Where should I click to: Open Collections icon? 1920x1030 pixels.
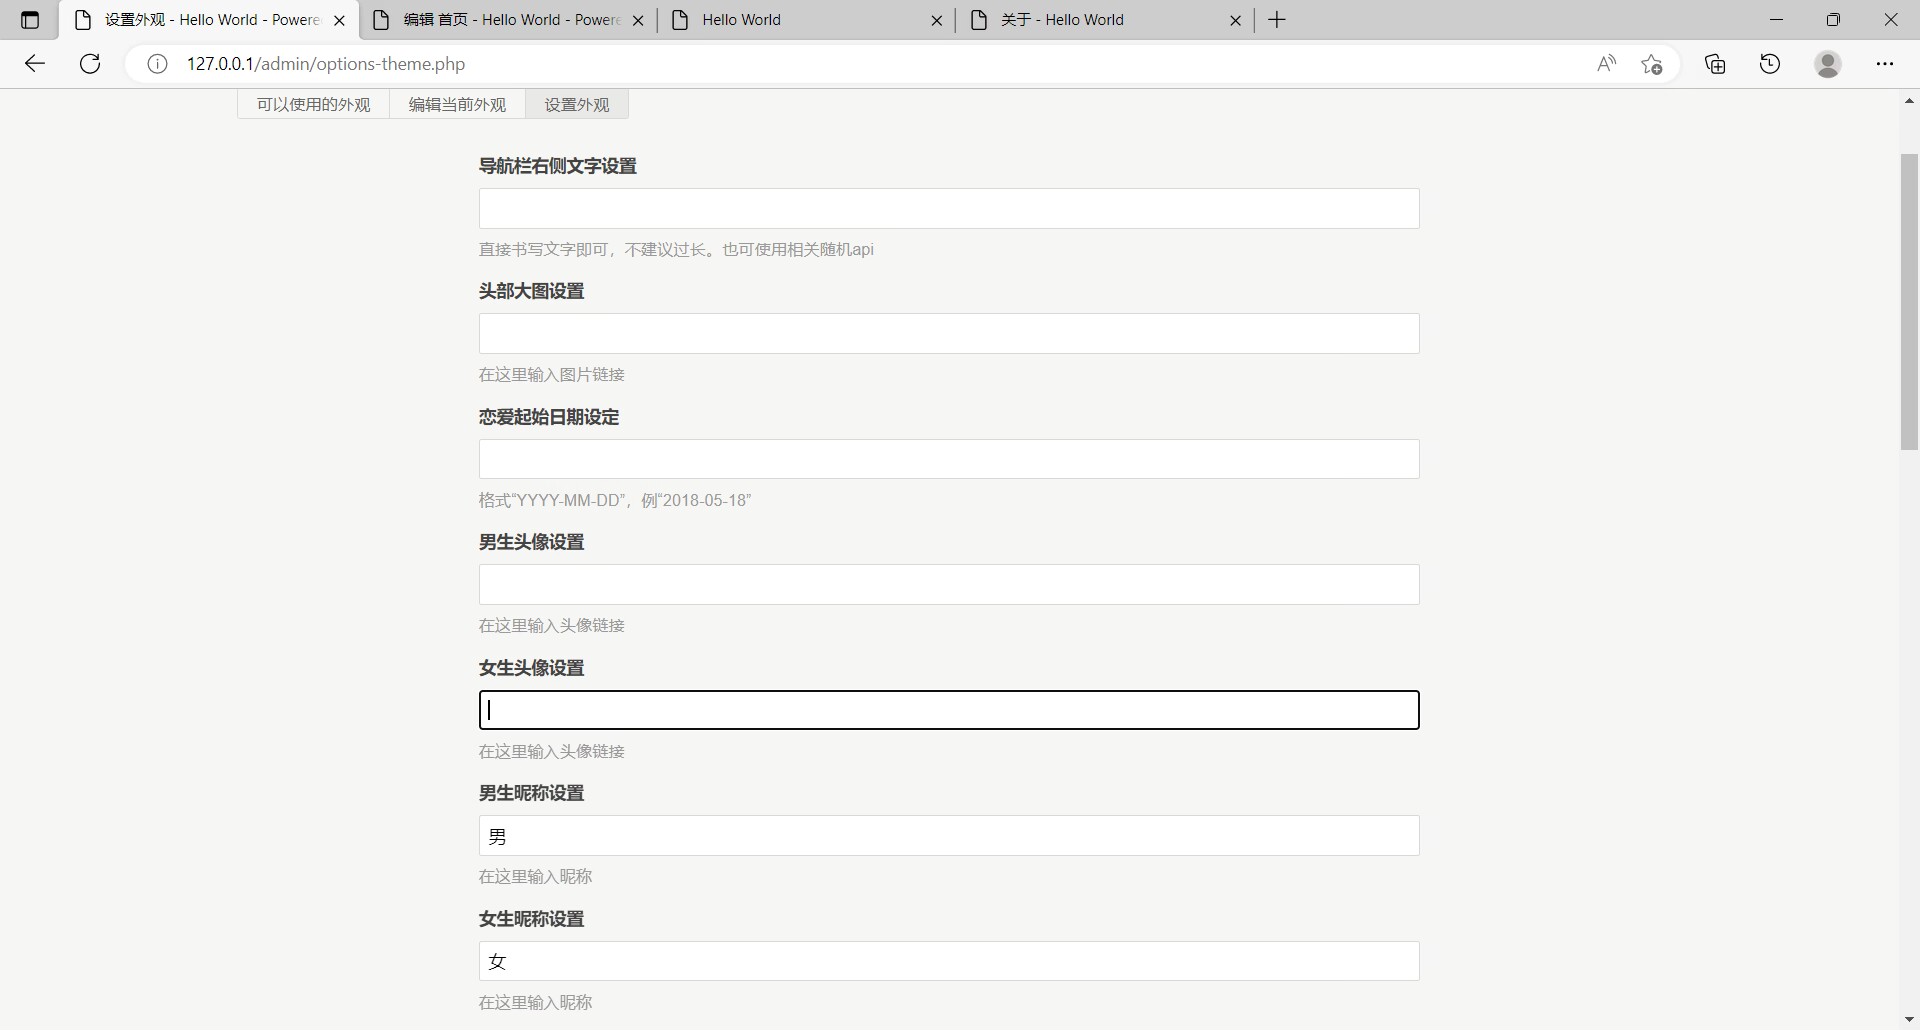coord(1716,64)
